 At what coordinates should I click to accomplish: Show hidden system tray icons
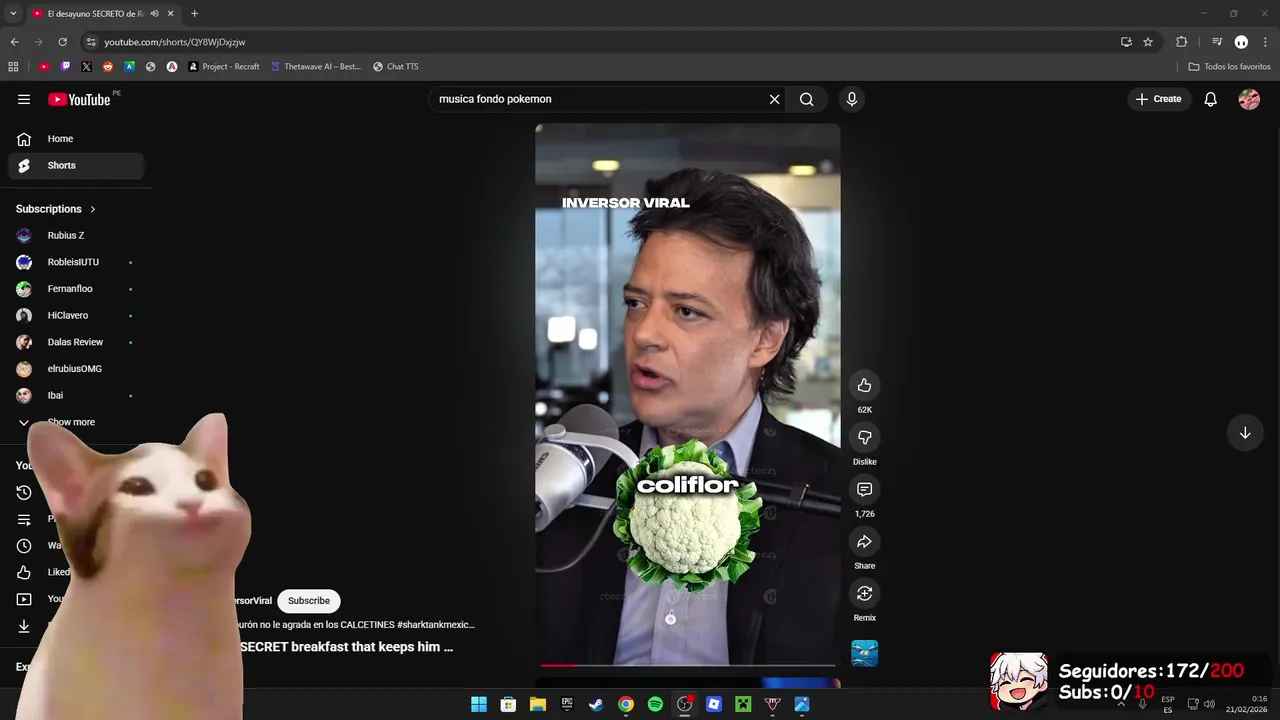point(1120,704)
